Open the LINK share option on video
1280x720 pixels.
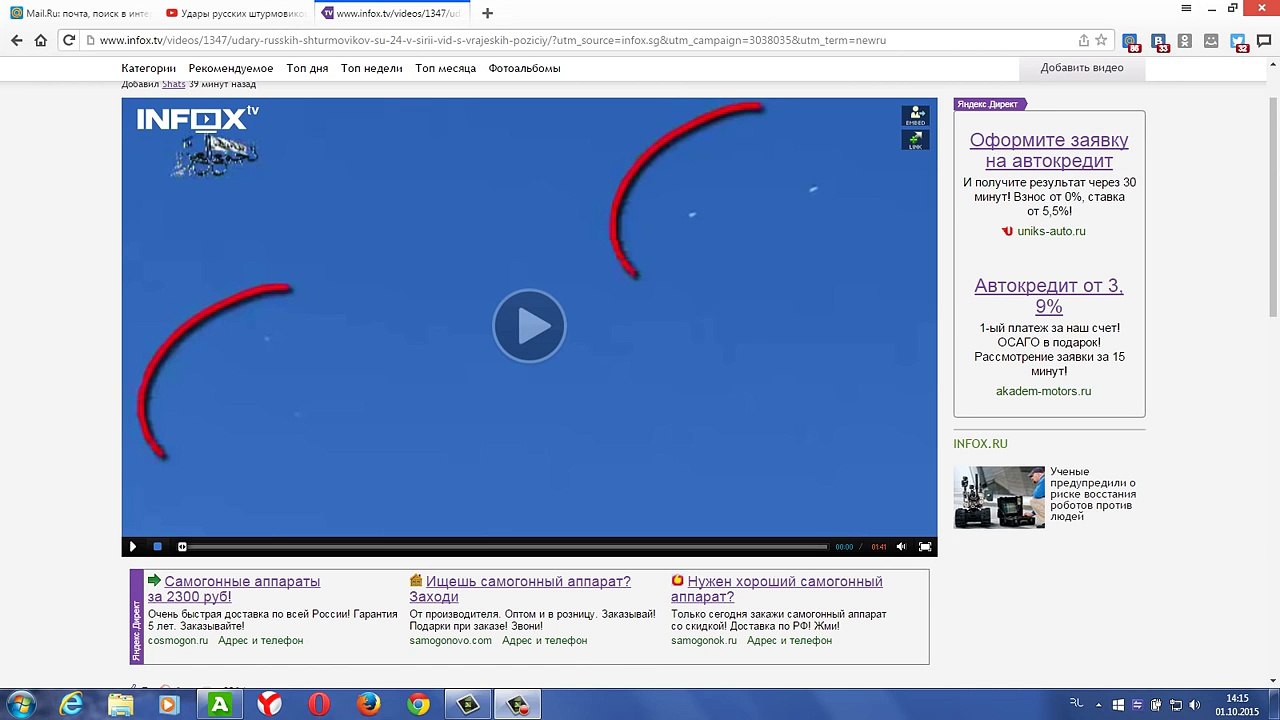pos(916,141)
